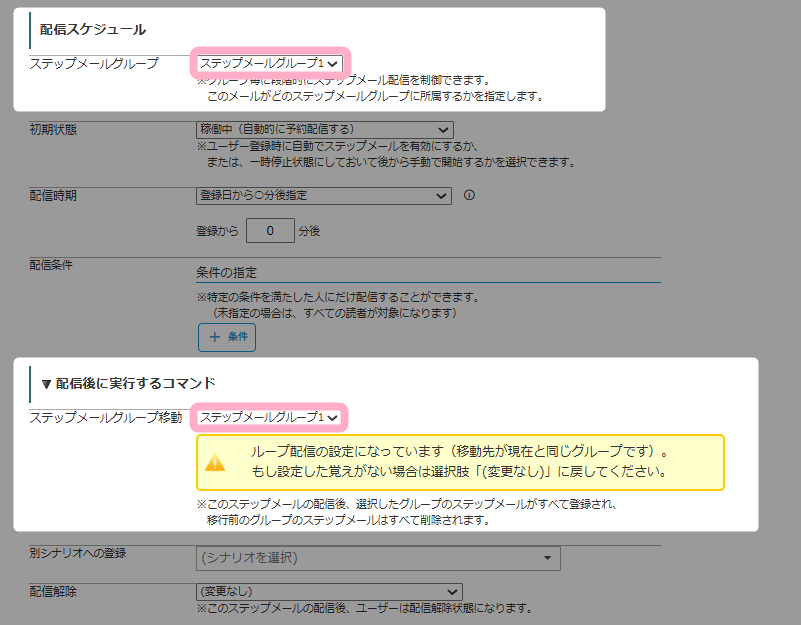Click the 配信時期 field label
This screenshot has height=625, width=801.
tap(53, 196)
